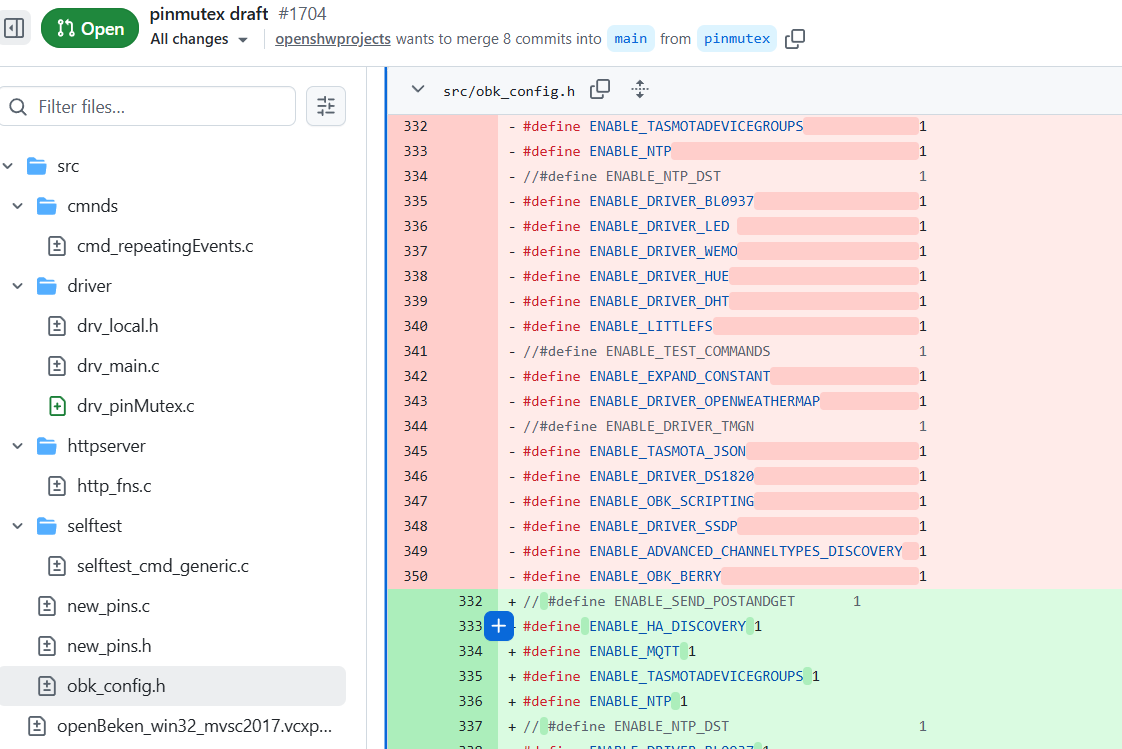Click the modified-file icon beside http_fns.c
Viewport: 1122px width, 749px height.
(x=57, y=486)
